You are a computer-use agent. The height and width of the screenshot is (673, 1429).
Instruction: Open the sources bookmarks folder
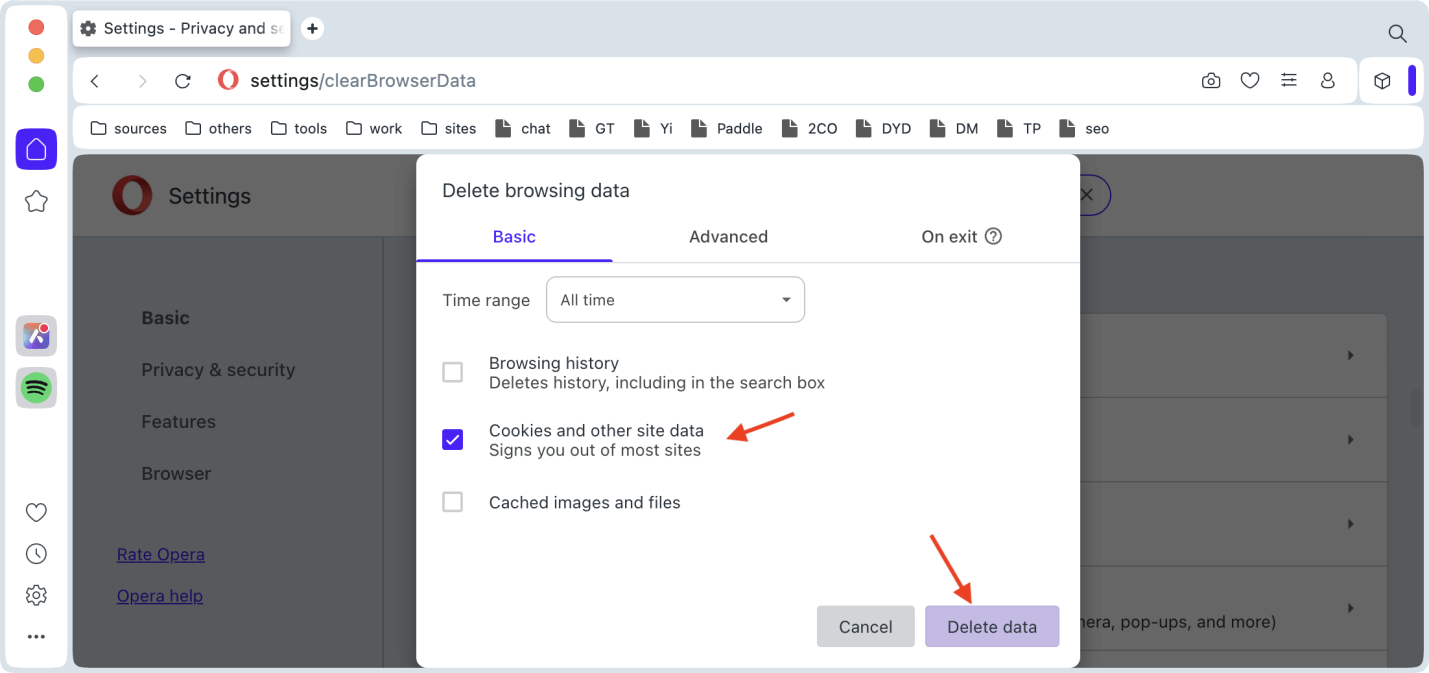(128, 128)
